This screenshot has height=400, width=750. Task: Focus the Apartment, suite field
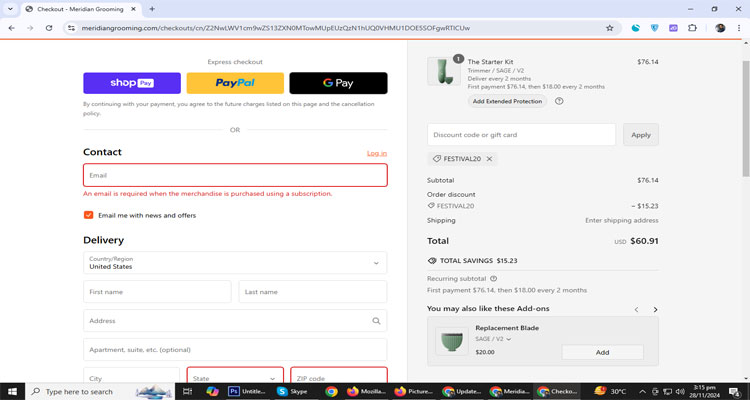point(235,350)
